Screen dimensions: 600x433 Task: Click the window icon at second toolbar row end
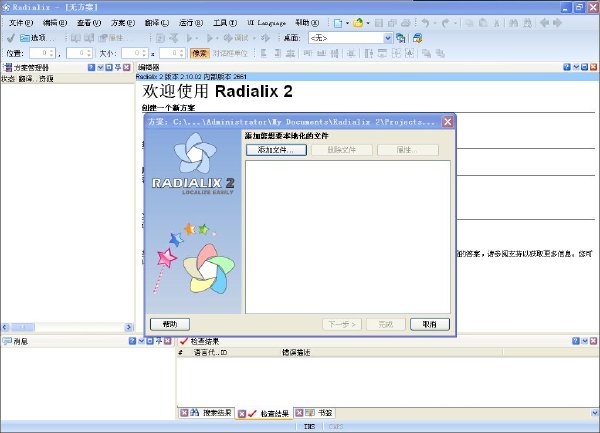coord(417,38)
